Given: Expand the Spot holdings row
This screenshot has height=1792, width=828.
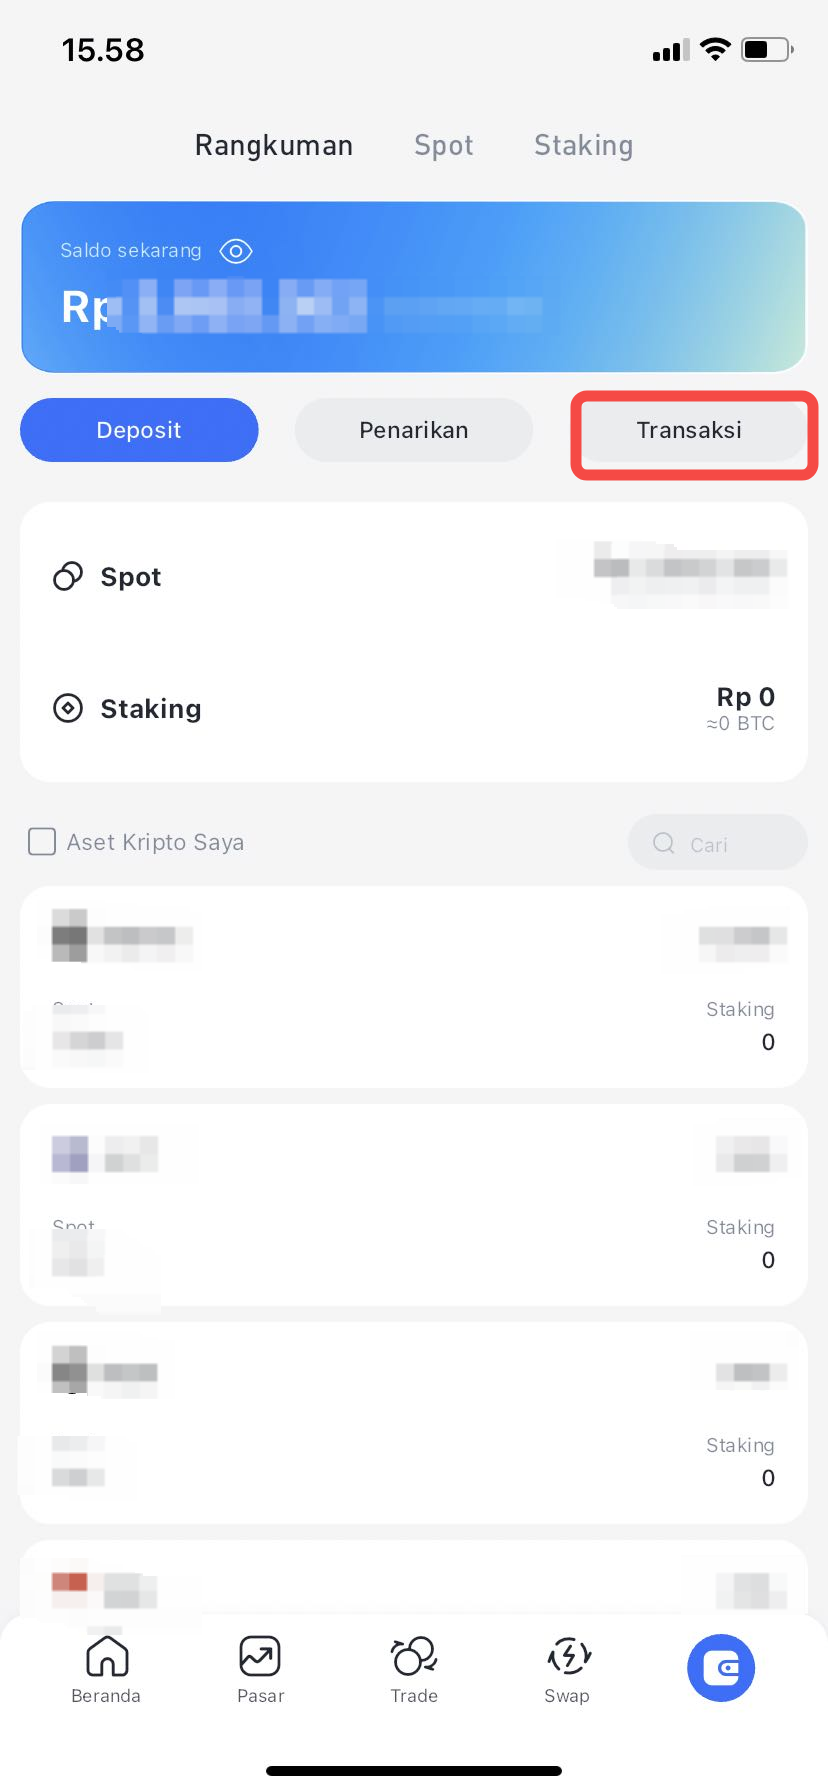Looking at the screenshot, I should click(413, 576).
